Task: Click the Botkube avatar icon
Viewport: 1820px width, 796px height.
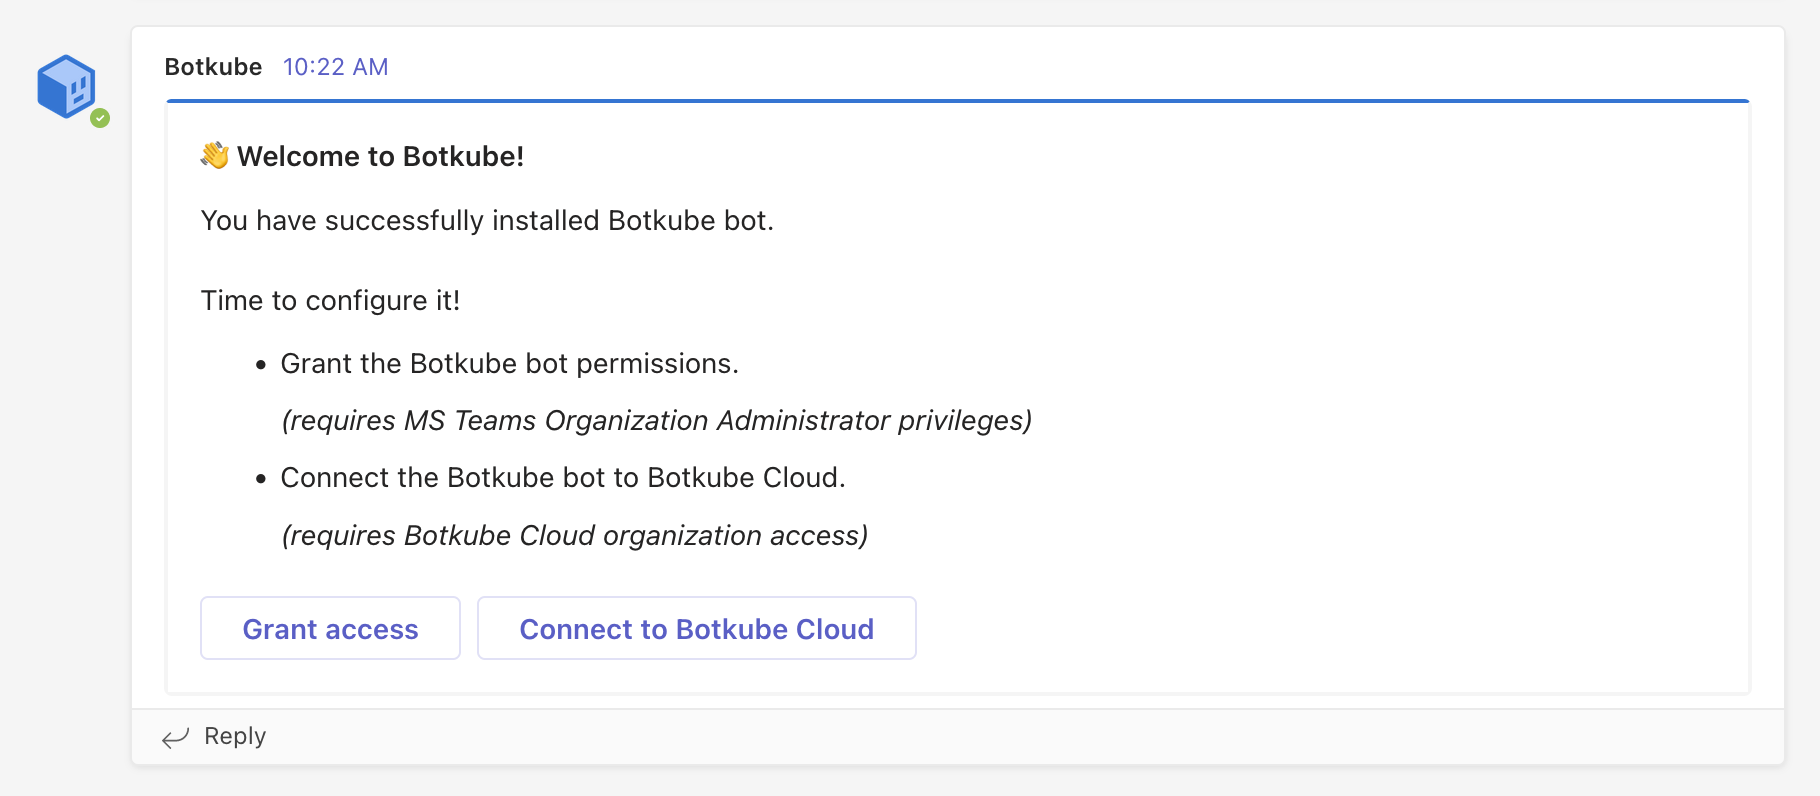Action: click(66, 87)
